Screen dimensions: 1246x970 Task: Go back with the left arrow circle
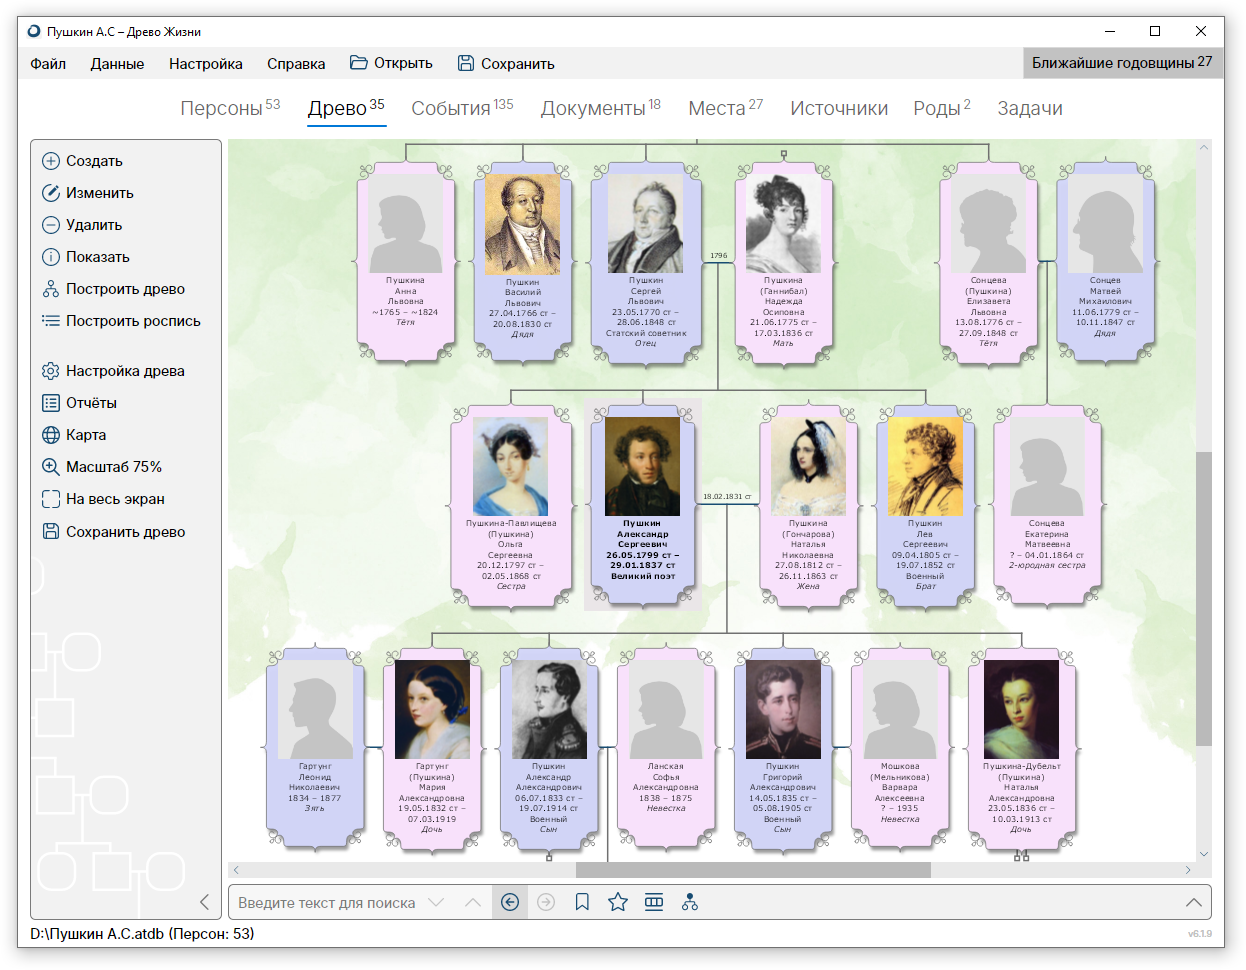click(x=510, y=902)
